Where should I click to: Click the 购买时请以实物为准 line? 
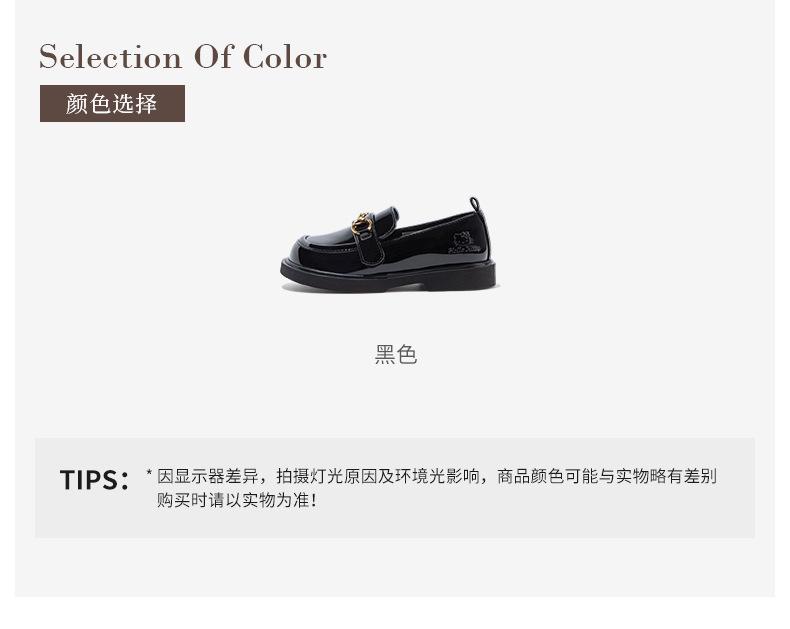237,500
